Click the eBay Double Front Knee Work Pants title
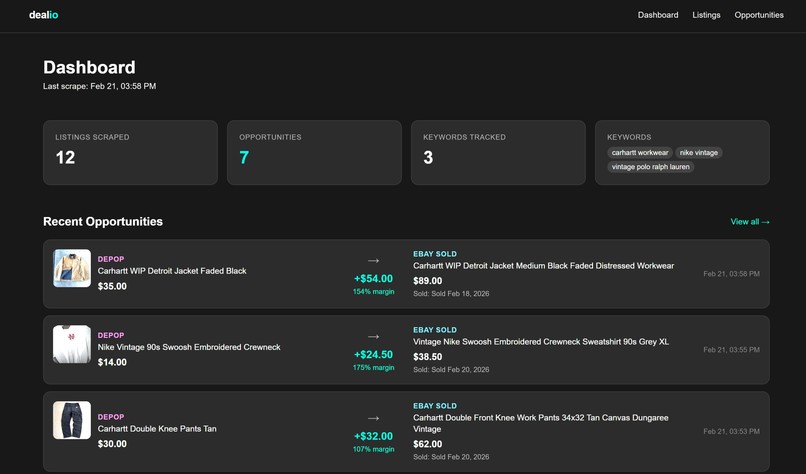Viewport: 806px width, 474px height. pos(541,423)
